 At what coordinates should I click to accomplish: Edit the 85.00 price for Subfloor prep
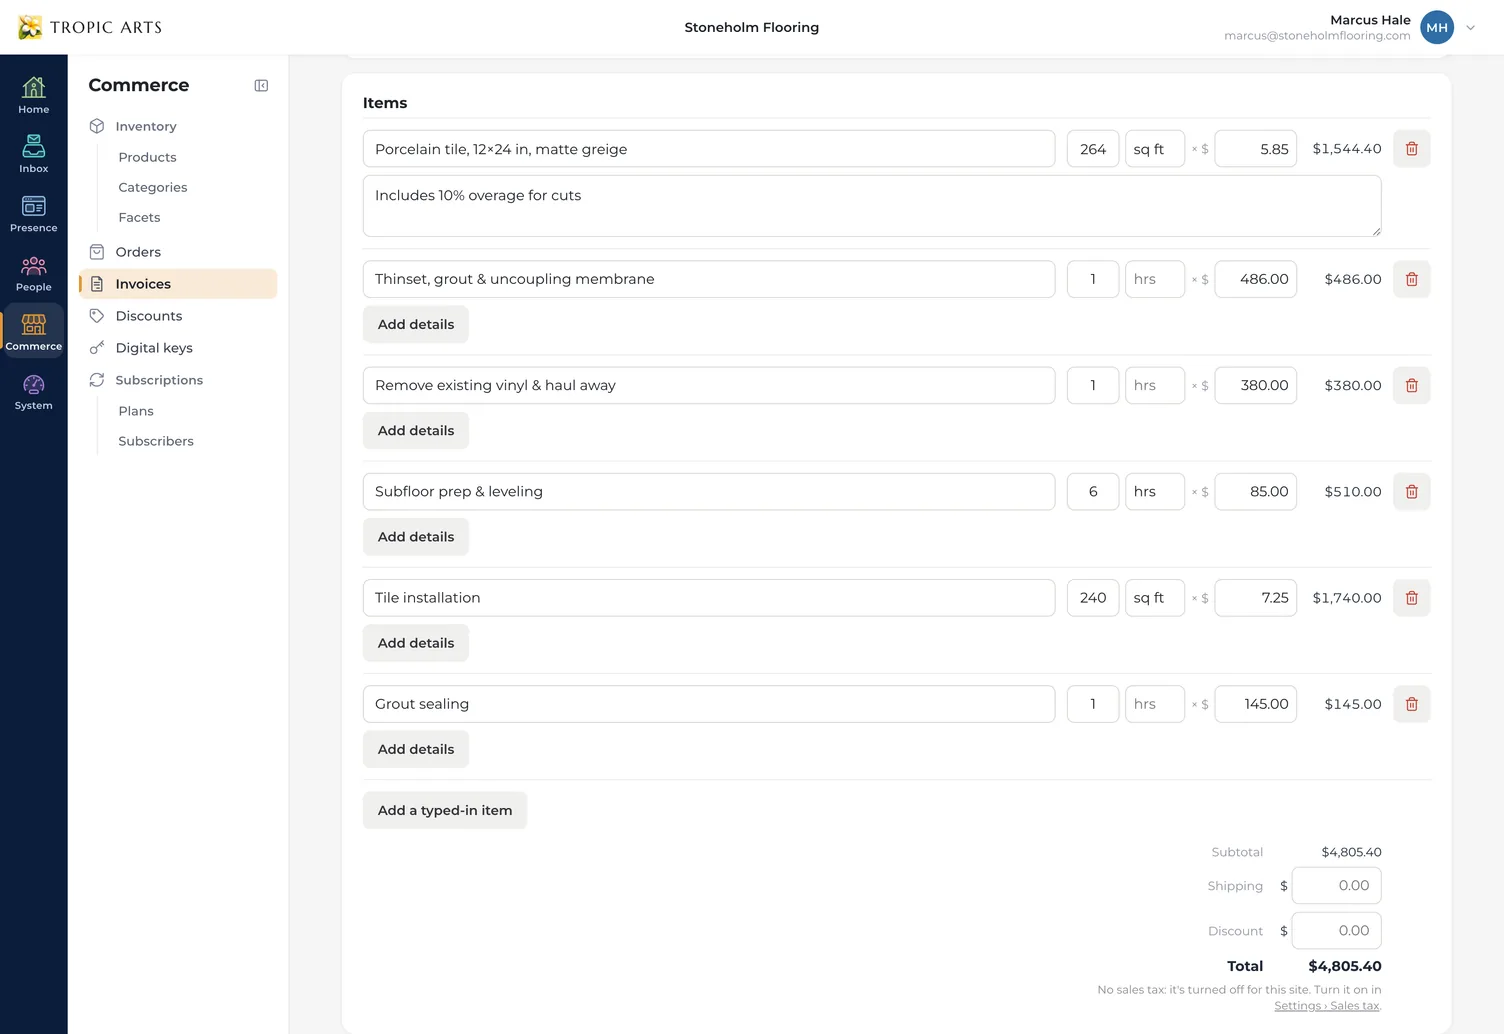(x=1256, y=491)
